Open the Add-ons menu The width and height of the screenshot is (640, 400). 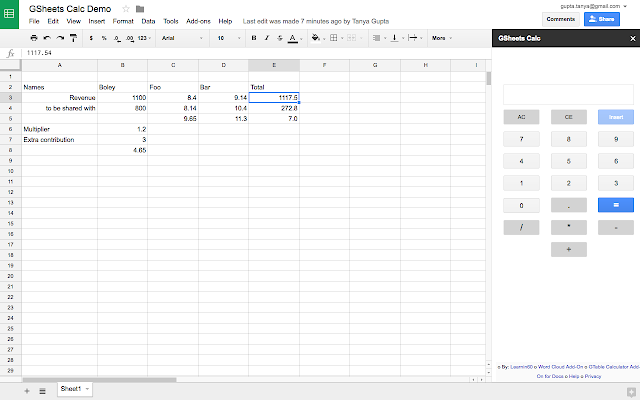point(198,21)
